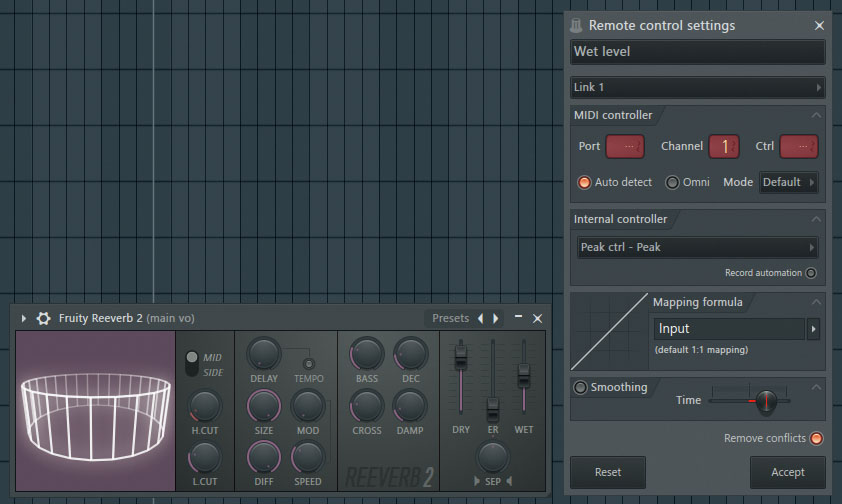Enable Record automation
Screen dimensions: 842x504
coord(811,273)
